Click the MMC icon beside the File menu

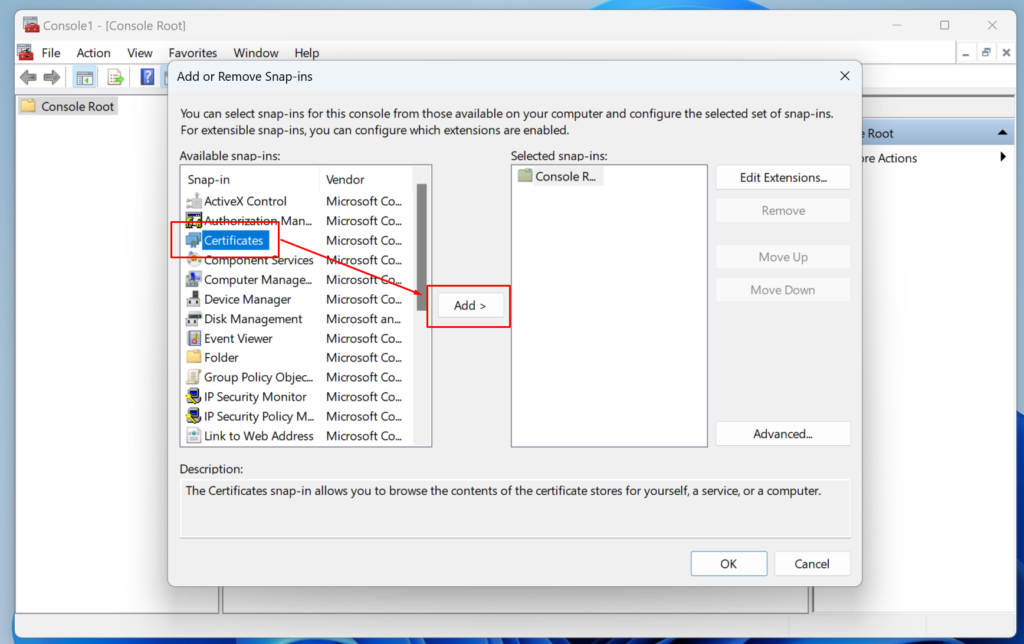click(x=25, y=52)
